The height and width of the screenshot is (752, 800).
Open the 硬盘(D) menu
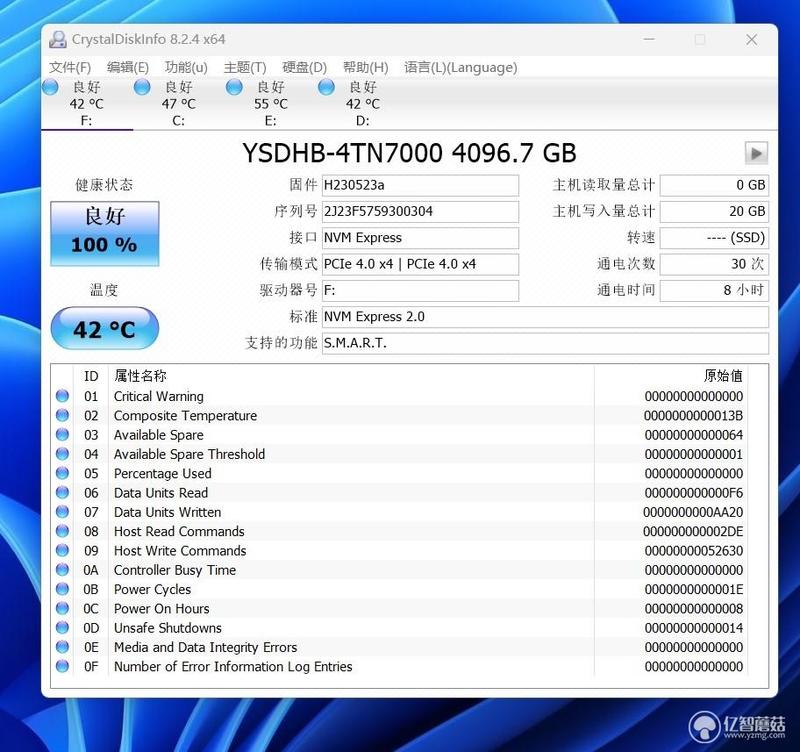[x=305, y=67]
